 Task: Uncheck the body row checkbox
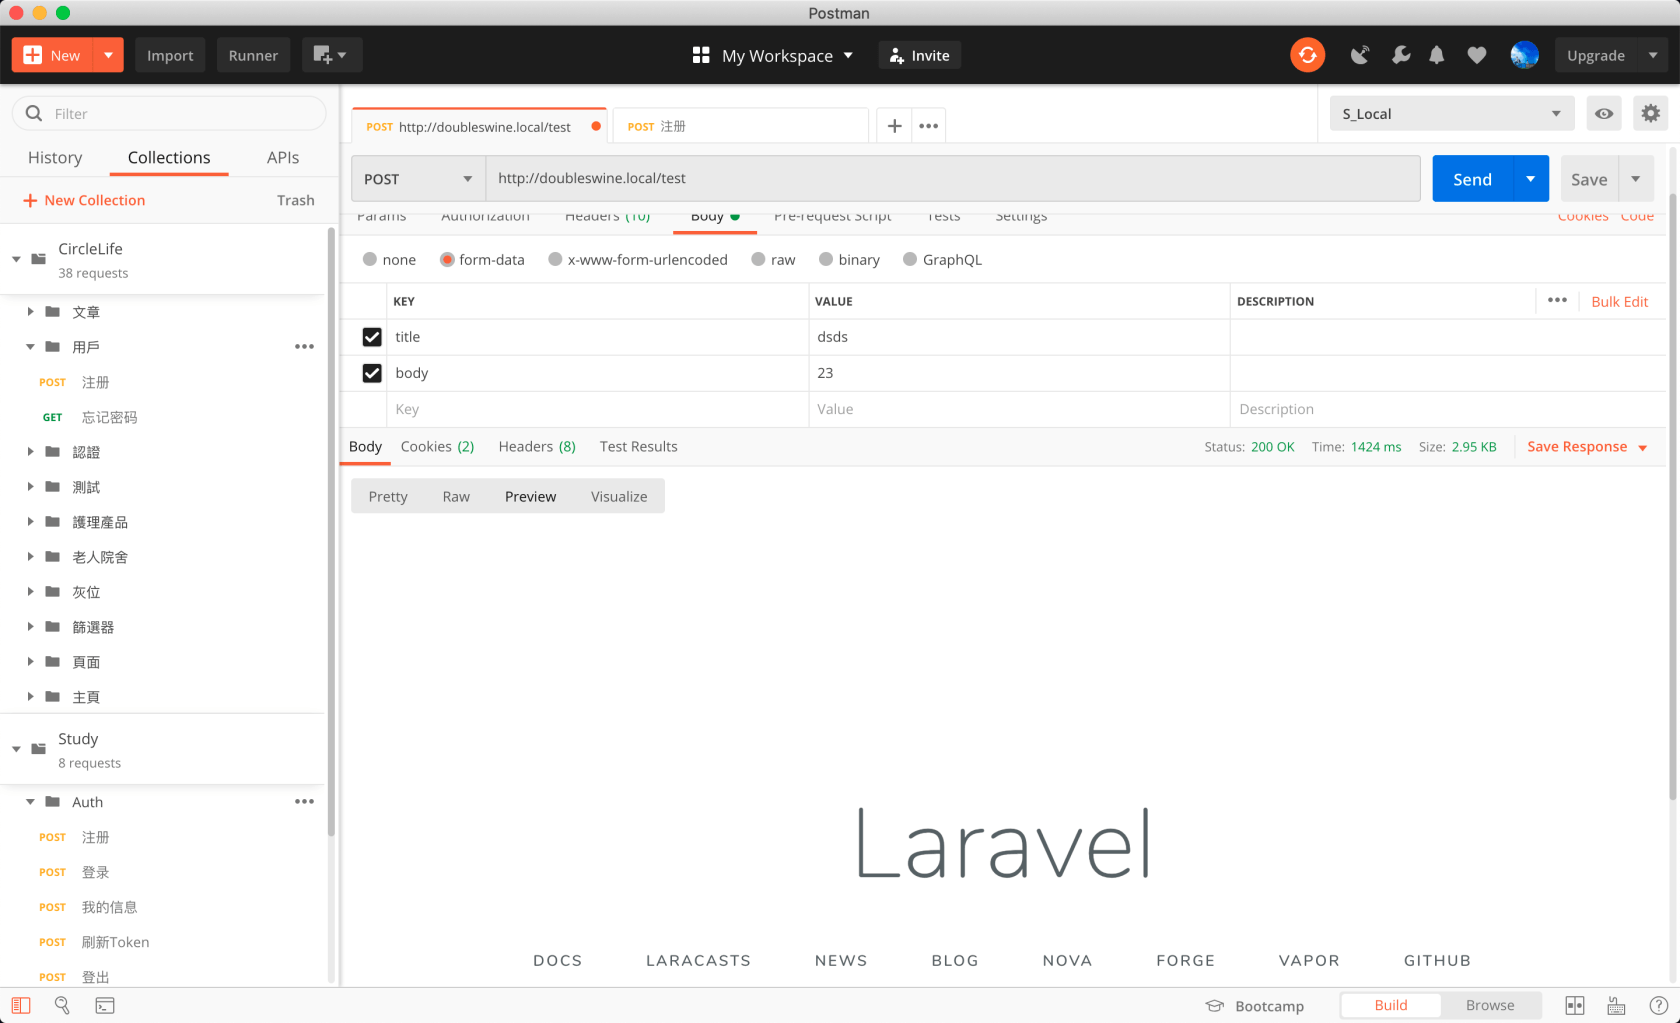pyautogui.click(x=372, y=373)
